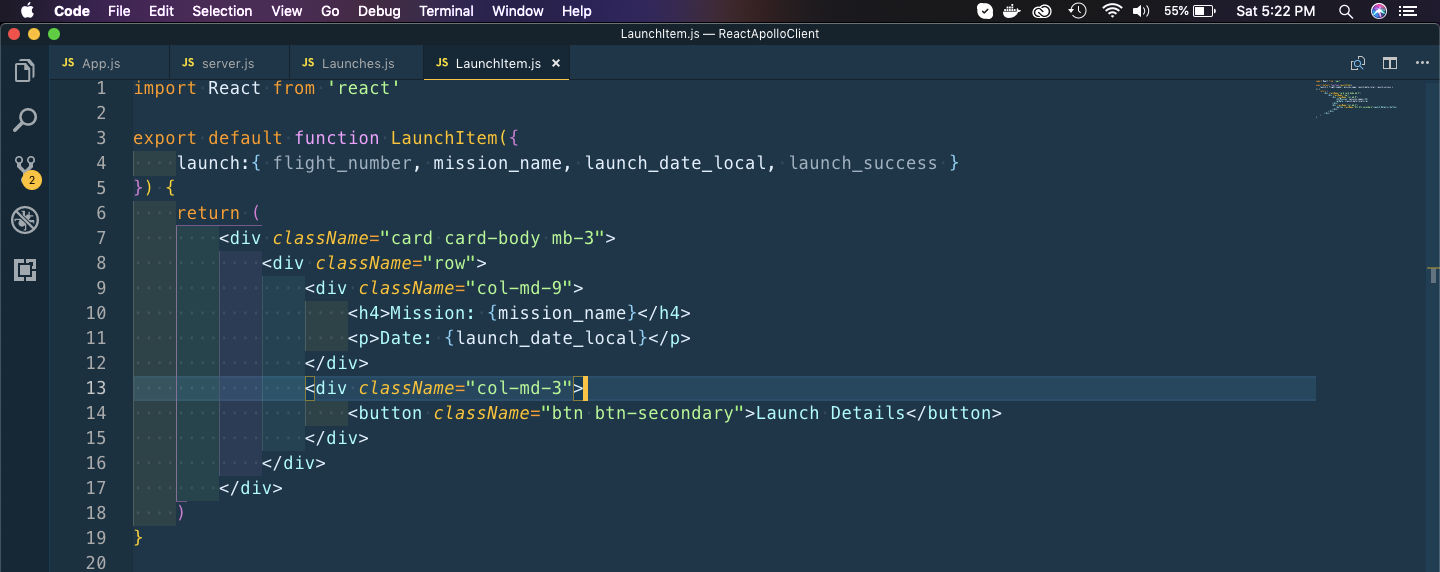The image size is (1440, 572).
Task: Open the Apple menu
Action: [x=27, y=11]
